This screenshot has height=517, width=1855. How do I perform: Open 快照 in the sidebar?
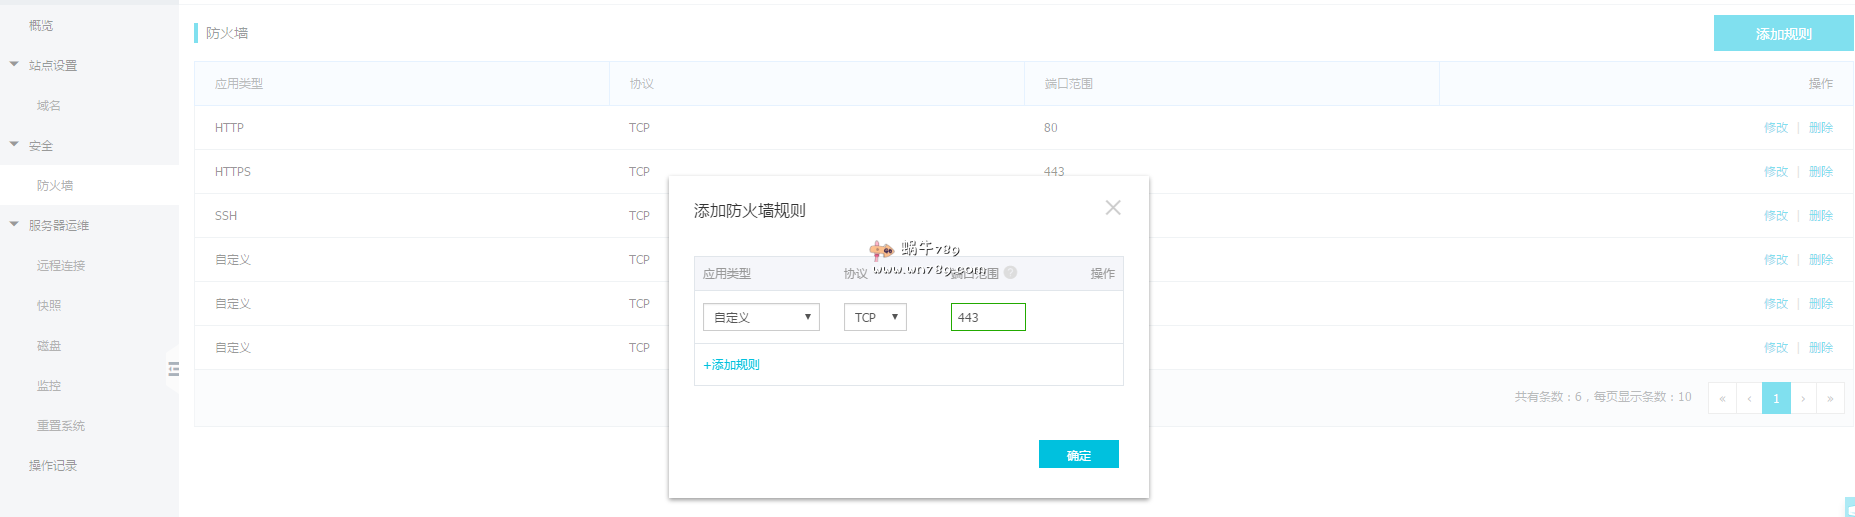(x=49, y=305)
